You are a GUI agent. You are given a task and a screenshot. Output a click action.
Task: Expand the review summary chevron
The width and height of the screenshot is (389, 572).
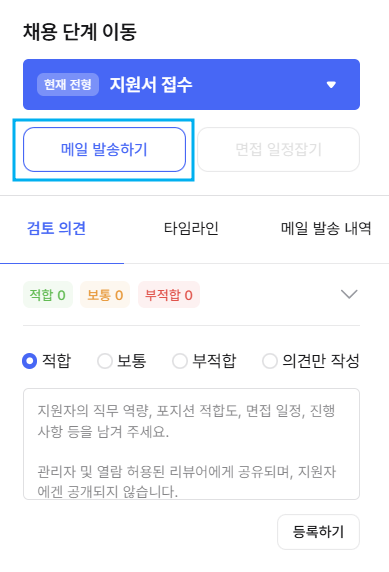(349, 294)
